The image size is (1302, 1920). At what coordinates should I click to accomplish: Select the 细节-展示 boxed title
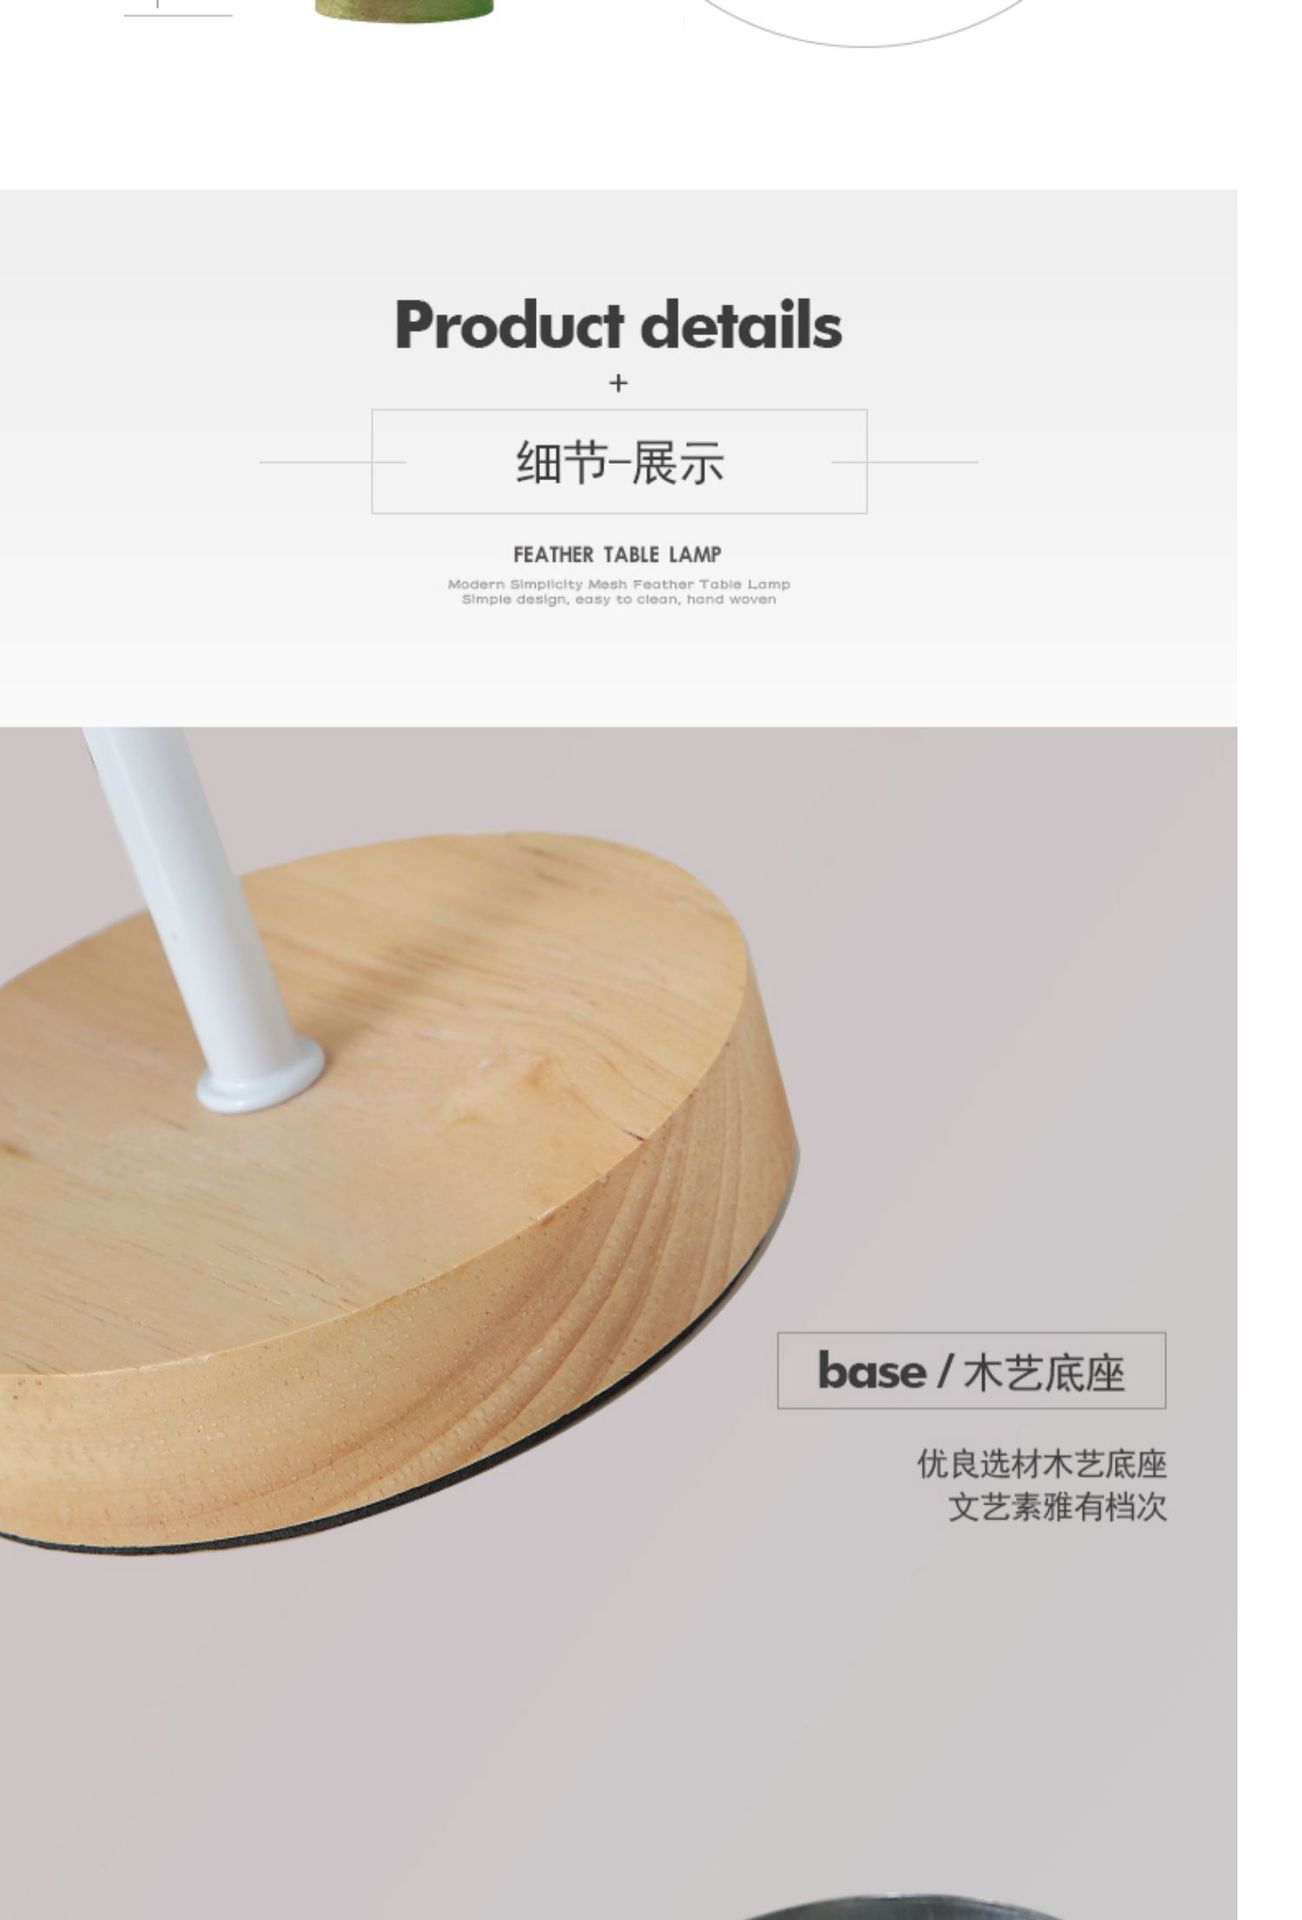point(619,462)
